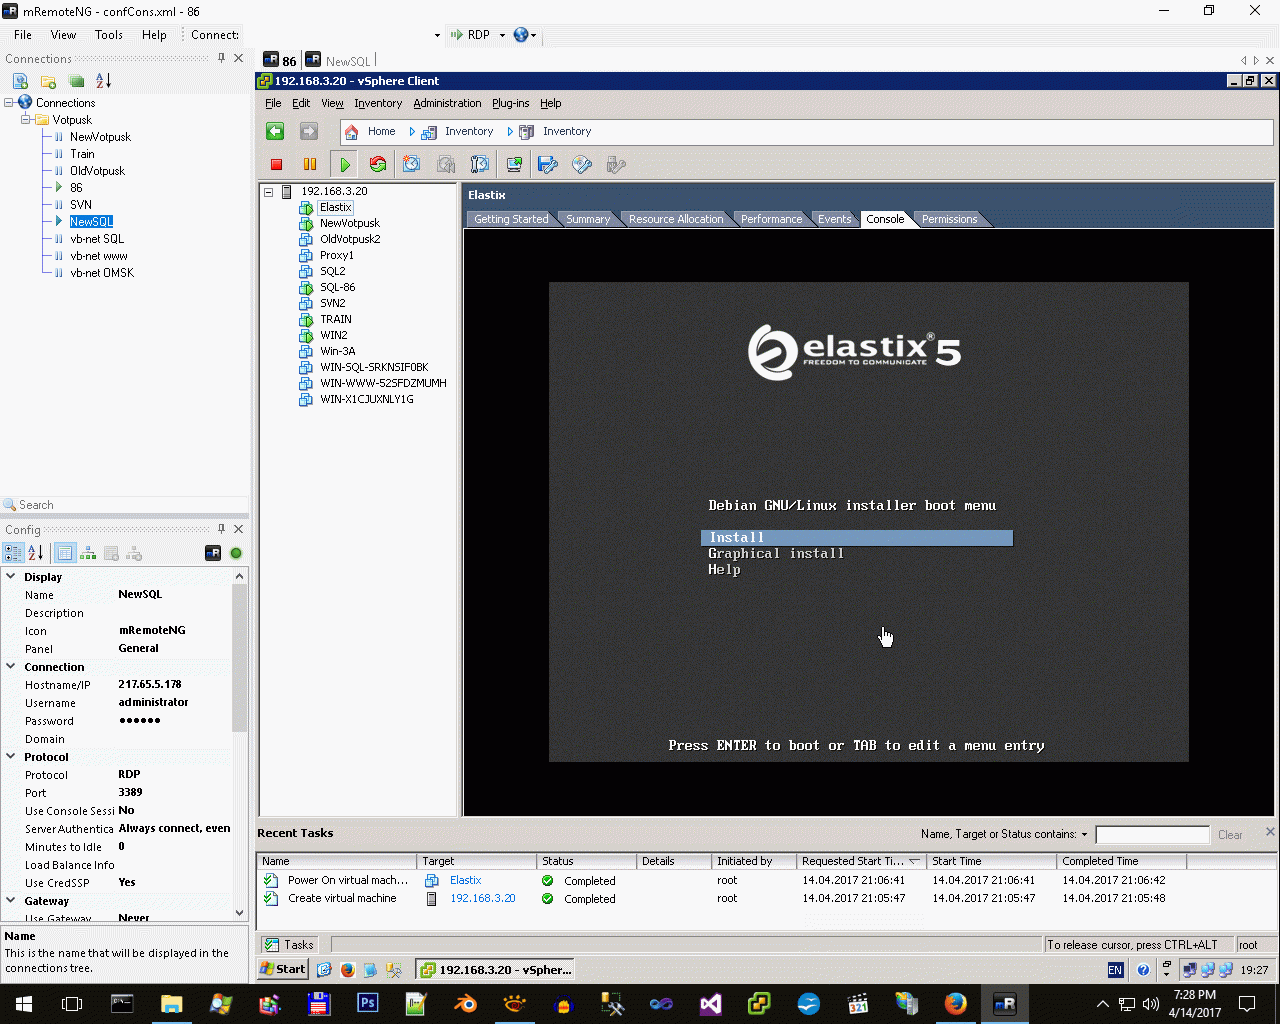
Task: Click Clear button in Recent Tasks filter
Action: coord(1230,835)
